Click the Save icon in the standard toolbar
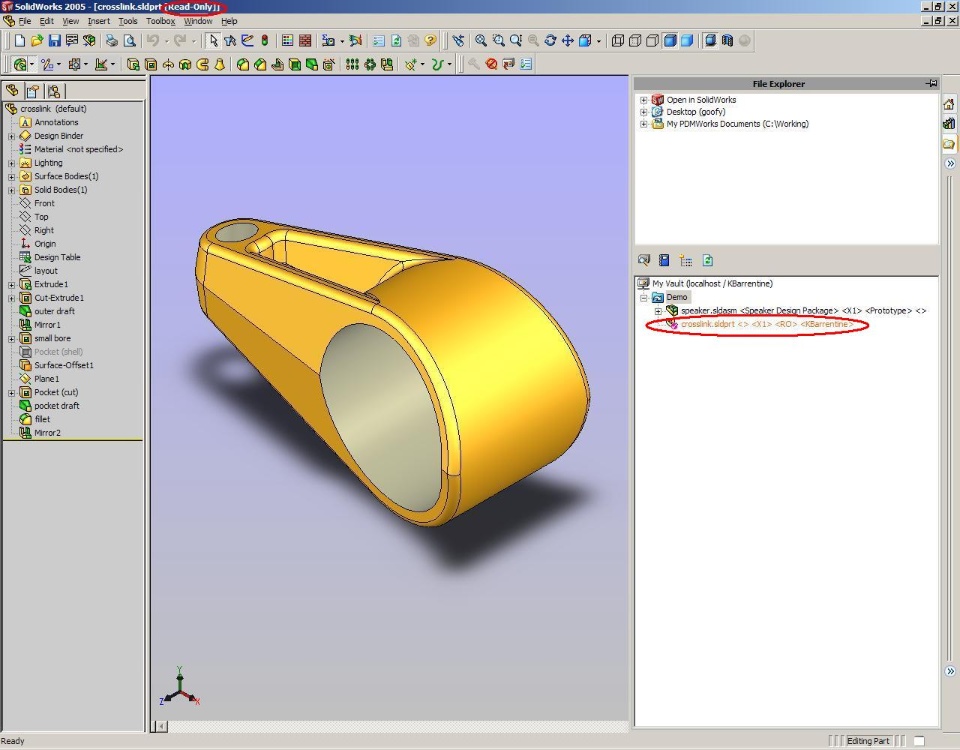 point(54,40)
